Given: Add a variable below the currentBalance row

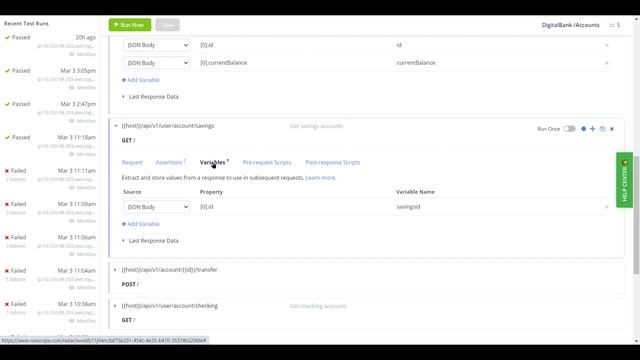Looking at the screenshot, I should coord(140,80).
